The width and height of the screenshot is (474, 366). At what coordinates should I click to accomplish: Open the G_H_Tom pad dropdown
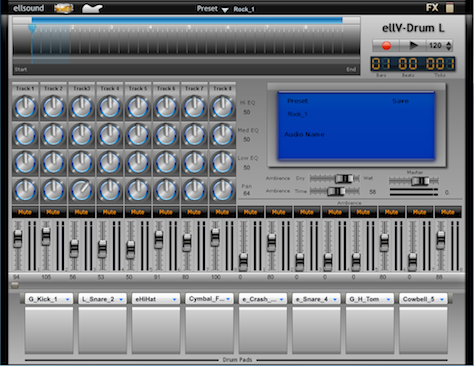click(370, 299)
